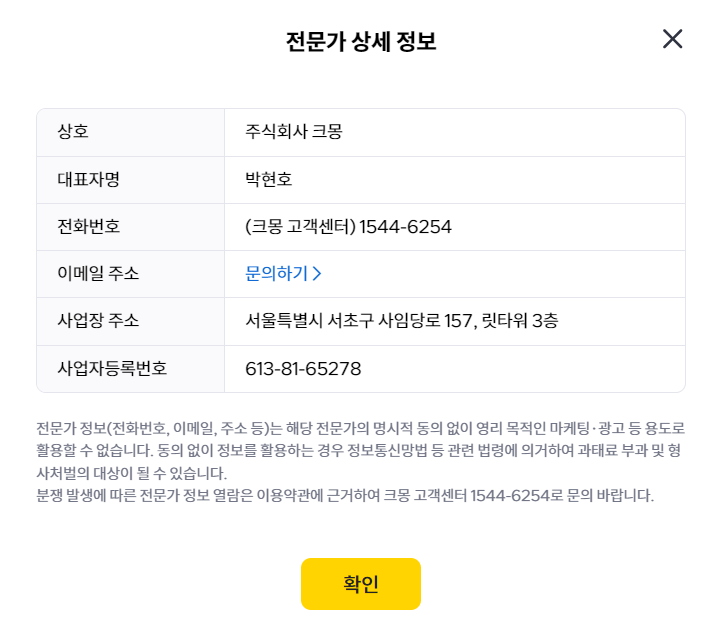Select the 상호 label cell
This screenshot has width=722, height=636.
coord(130,132)
